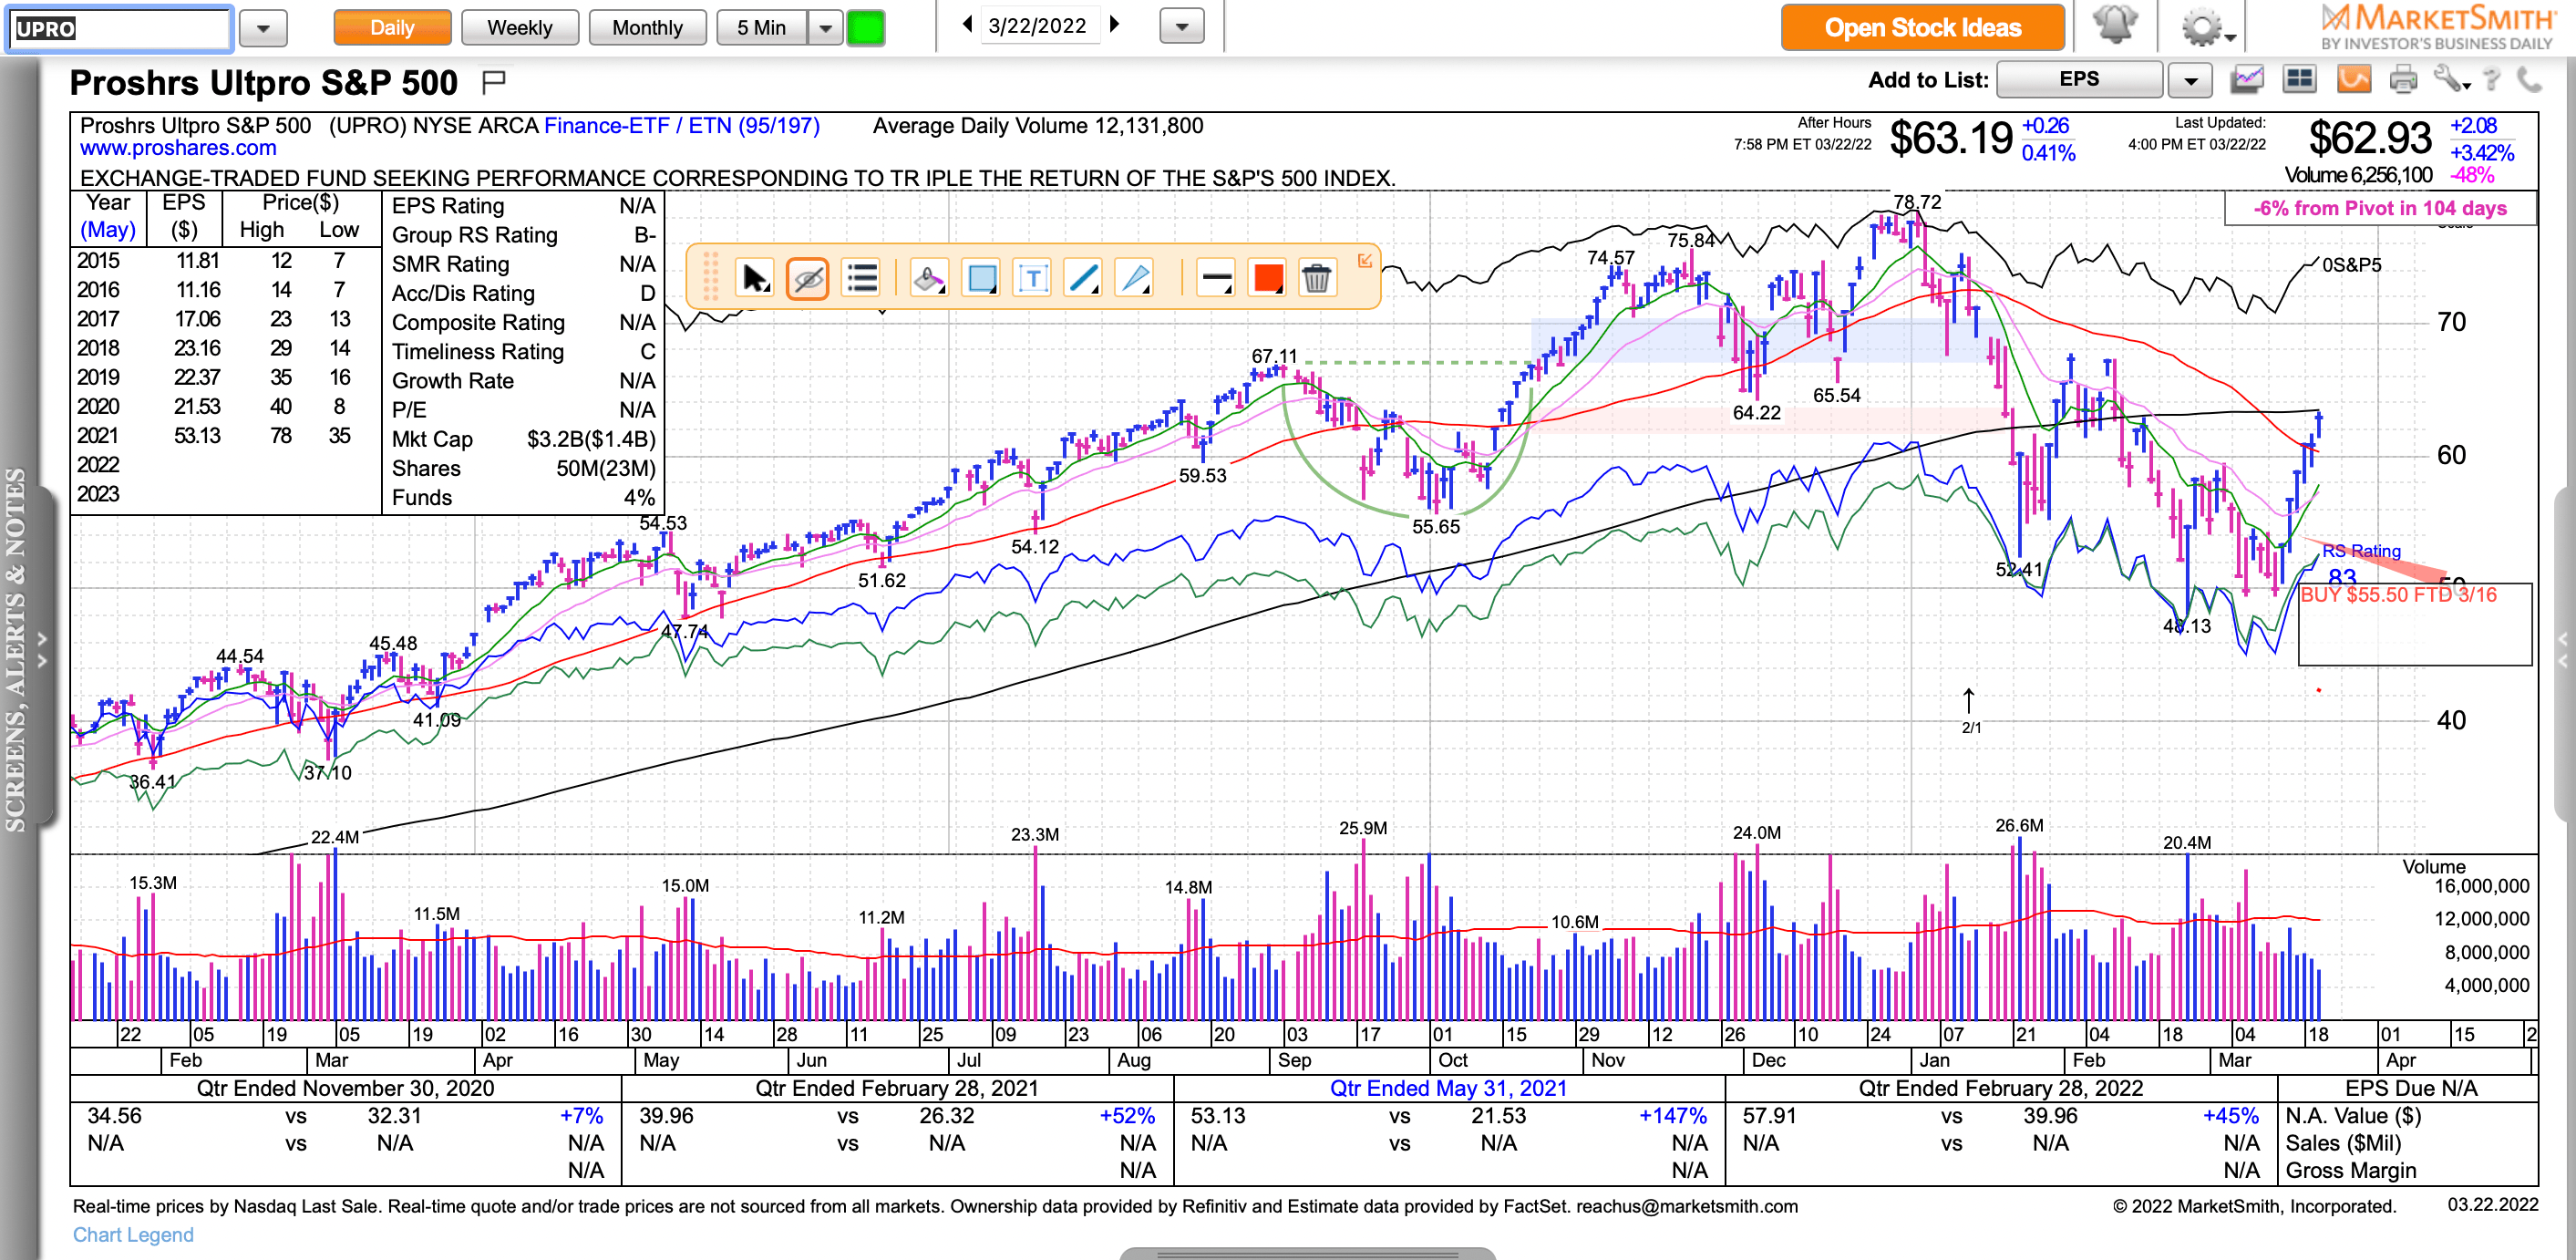The image size is (2576, 1260).
Task: Click the Acc/Dis Rating row
Action: [x=523, y=293]
